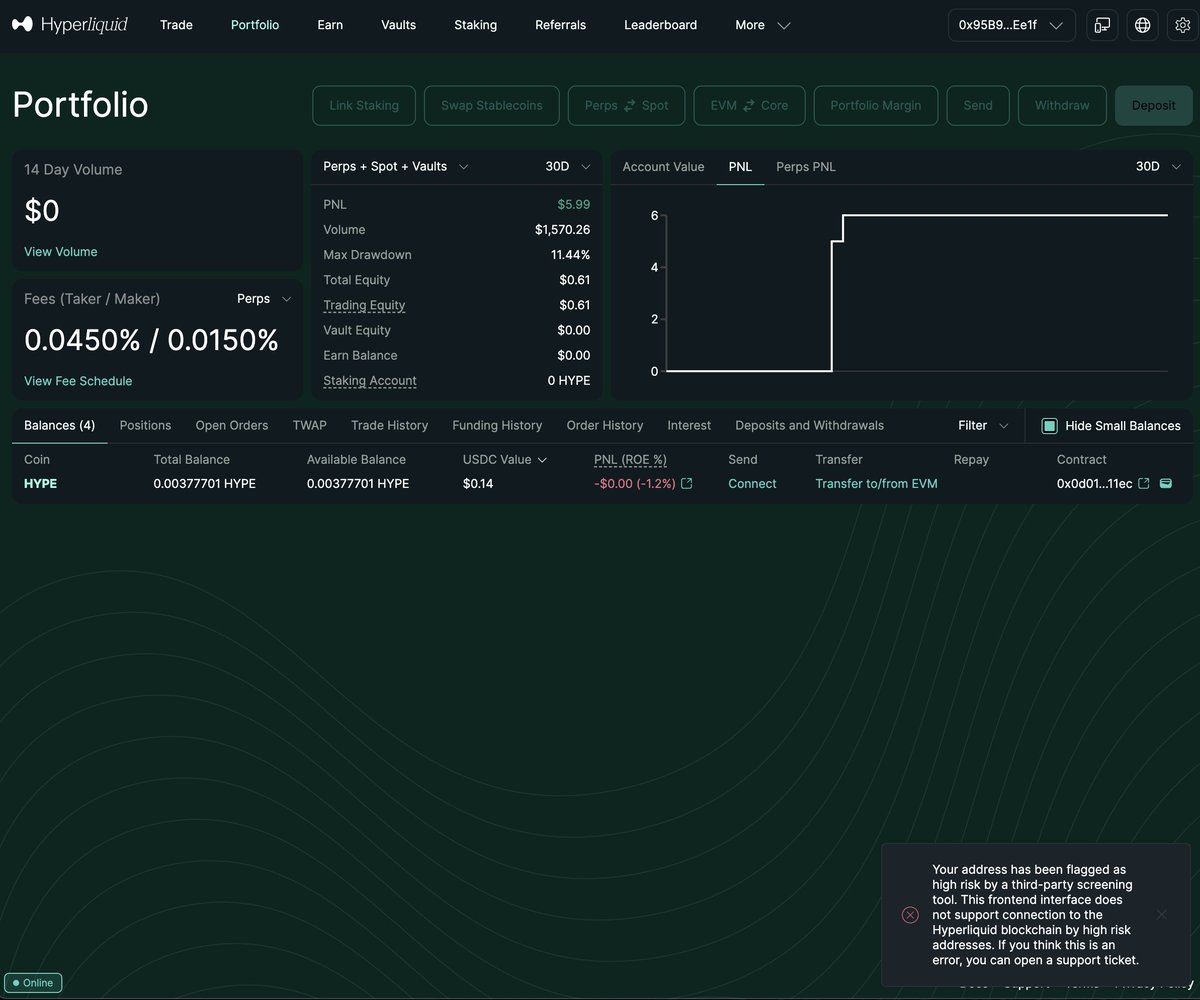Open the View Fee Schedule link

point(78,381)
